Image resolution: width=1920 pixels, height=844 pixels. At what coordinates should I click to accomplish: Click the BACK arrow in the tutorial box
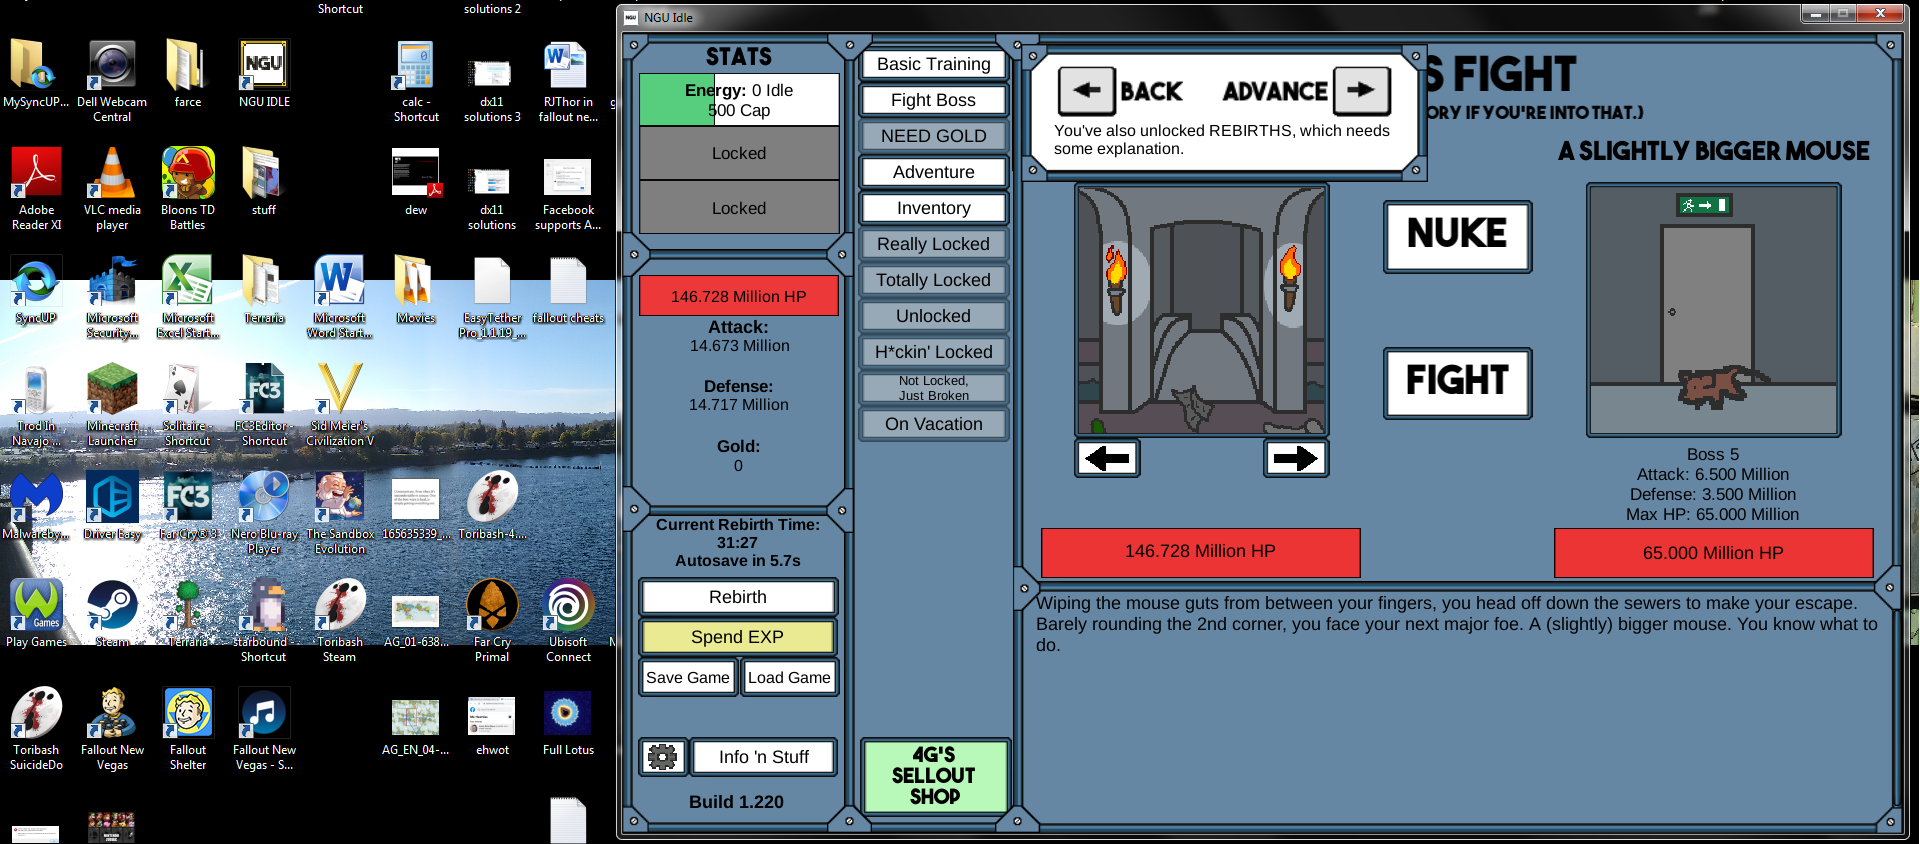[1087, 91]
